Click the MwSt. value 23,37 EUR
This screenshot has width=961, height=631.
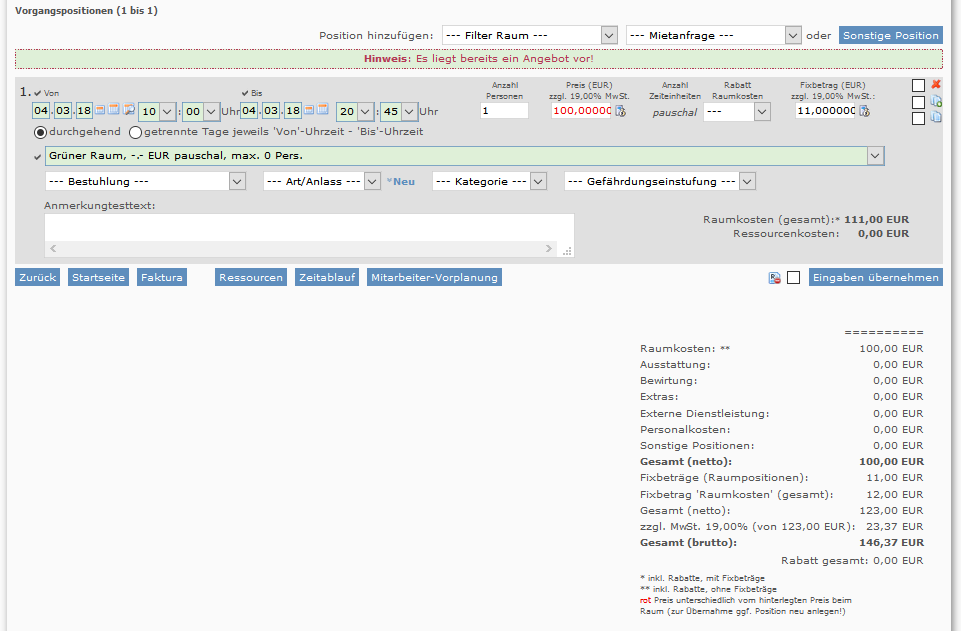[x=895, y=527]
